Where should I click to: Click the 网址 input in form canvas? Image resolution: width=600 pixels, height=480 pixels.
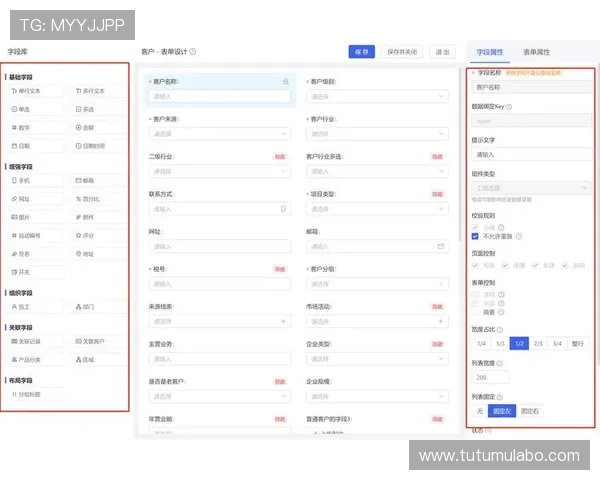[220, 247]
